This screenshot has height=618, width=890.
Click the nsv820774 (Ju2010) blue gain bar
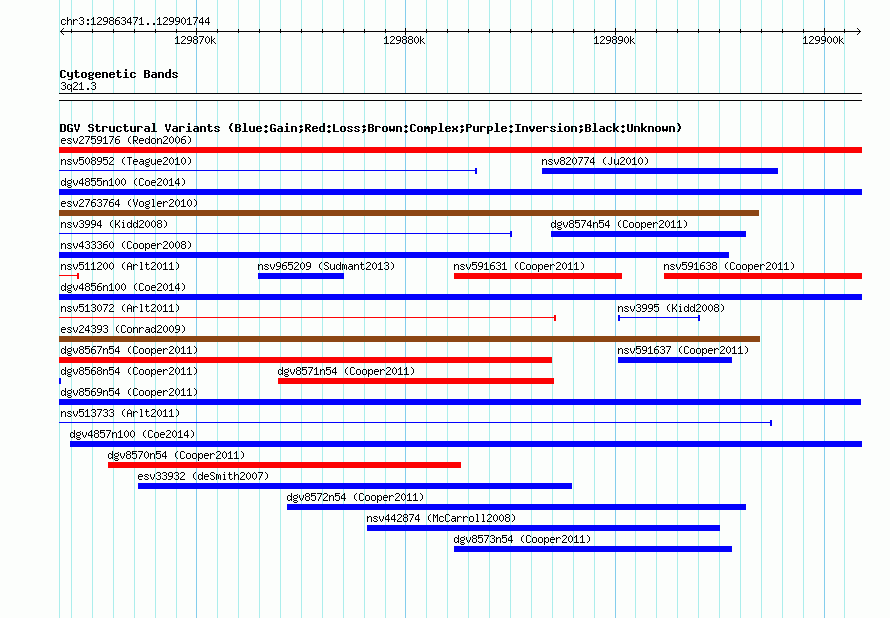click(660, 171)
